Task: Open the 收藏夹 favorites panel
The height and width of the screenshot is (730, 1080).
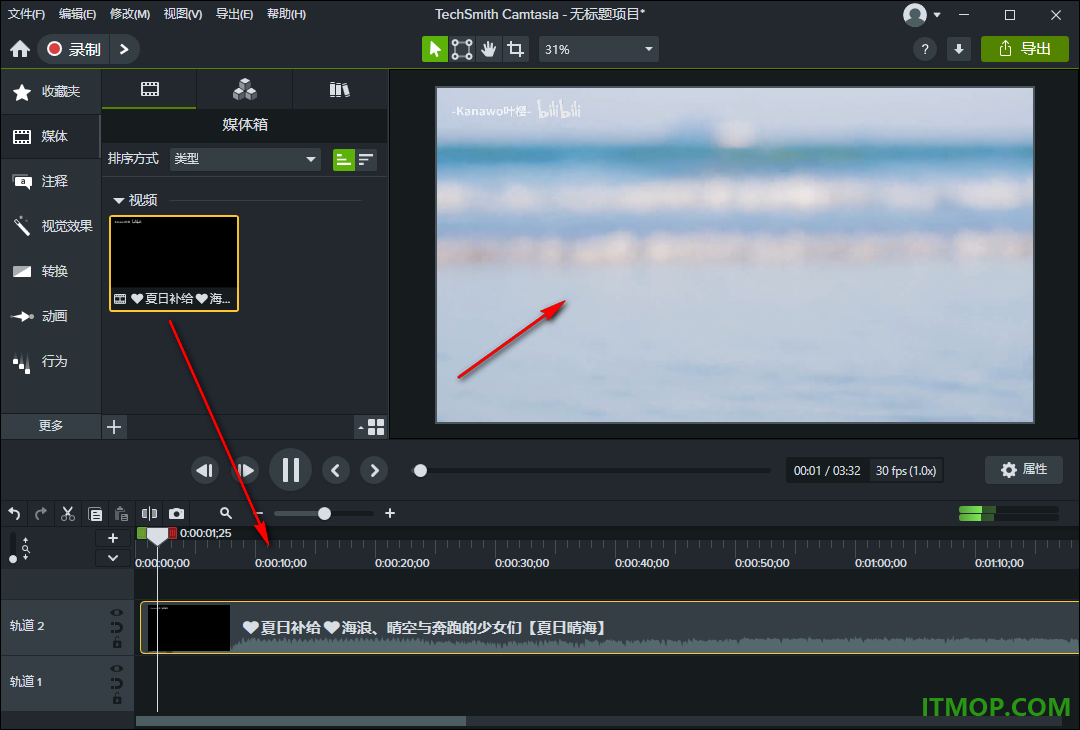Action: click(51, 92)
